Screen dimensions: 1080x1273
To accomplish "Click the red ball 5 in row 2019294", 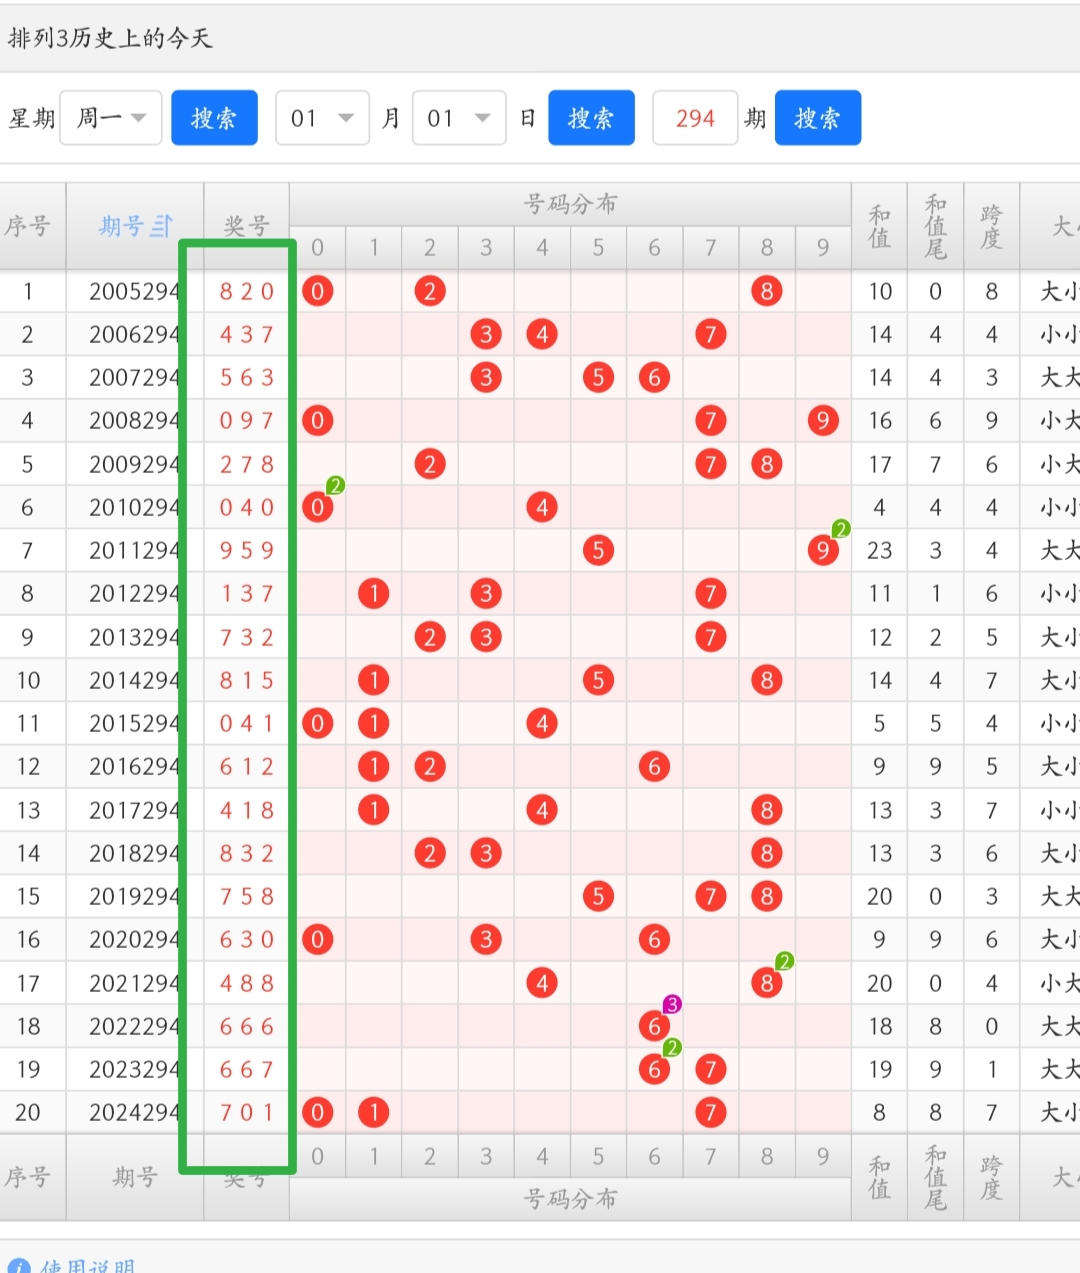I will click(x=598, y=896).
